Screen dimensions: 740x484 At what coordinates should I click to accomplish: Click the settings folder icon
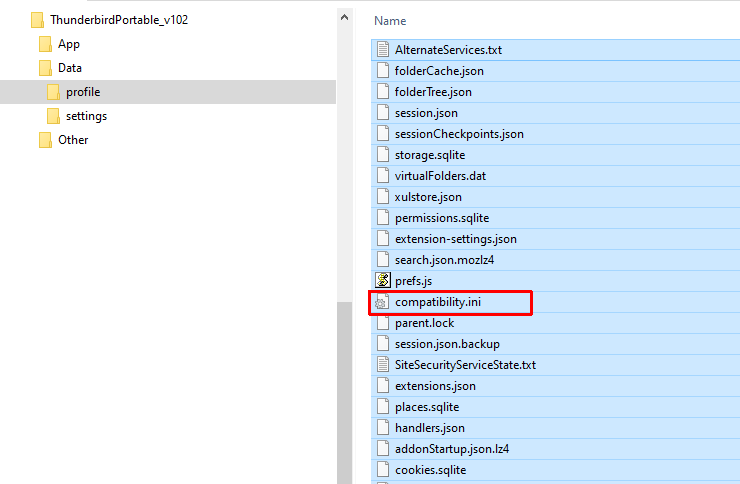(x=53, y=116)
